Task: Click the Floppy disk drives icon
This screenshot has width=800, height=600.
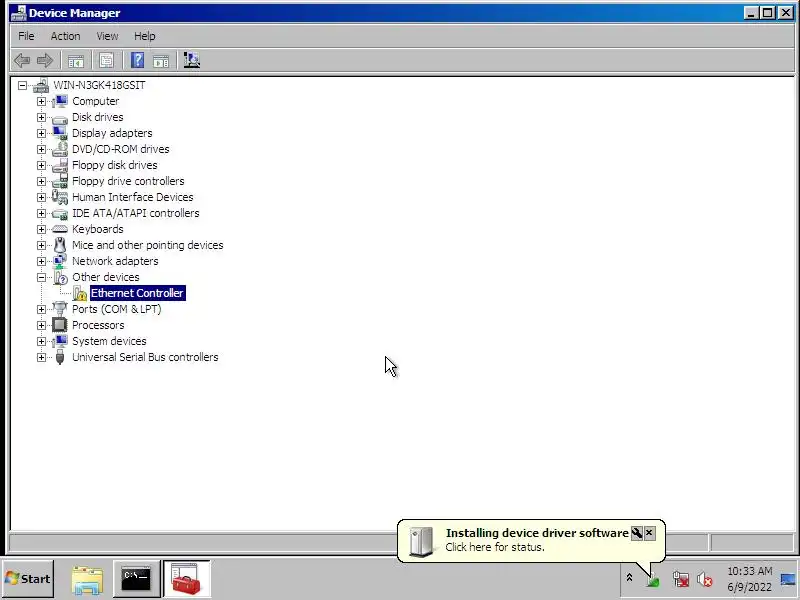Action: [x=60, y=165]
